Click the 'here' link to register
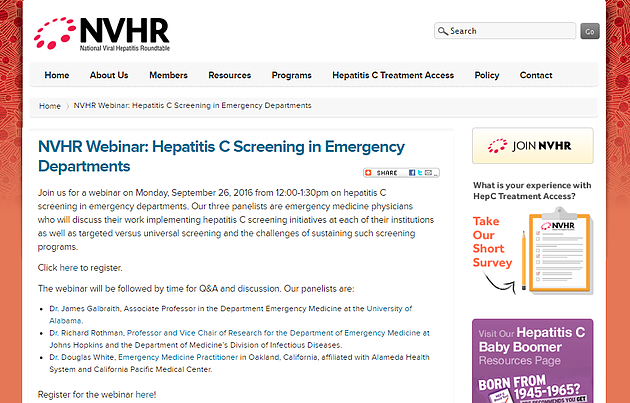This screenshot has height=403, width=630. (68, 268)
